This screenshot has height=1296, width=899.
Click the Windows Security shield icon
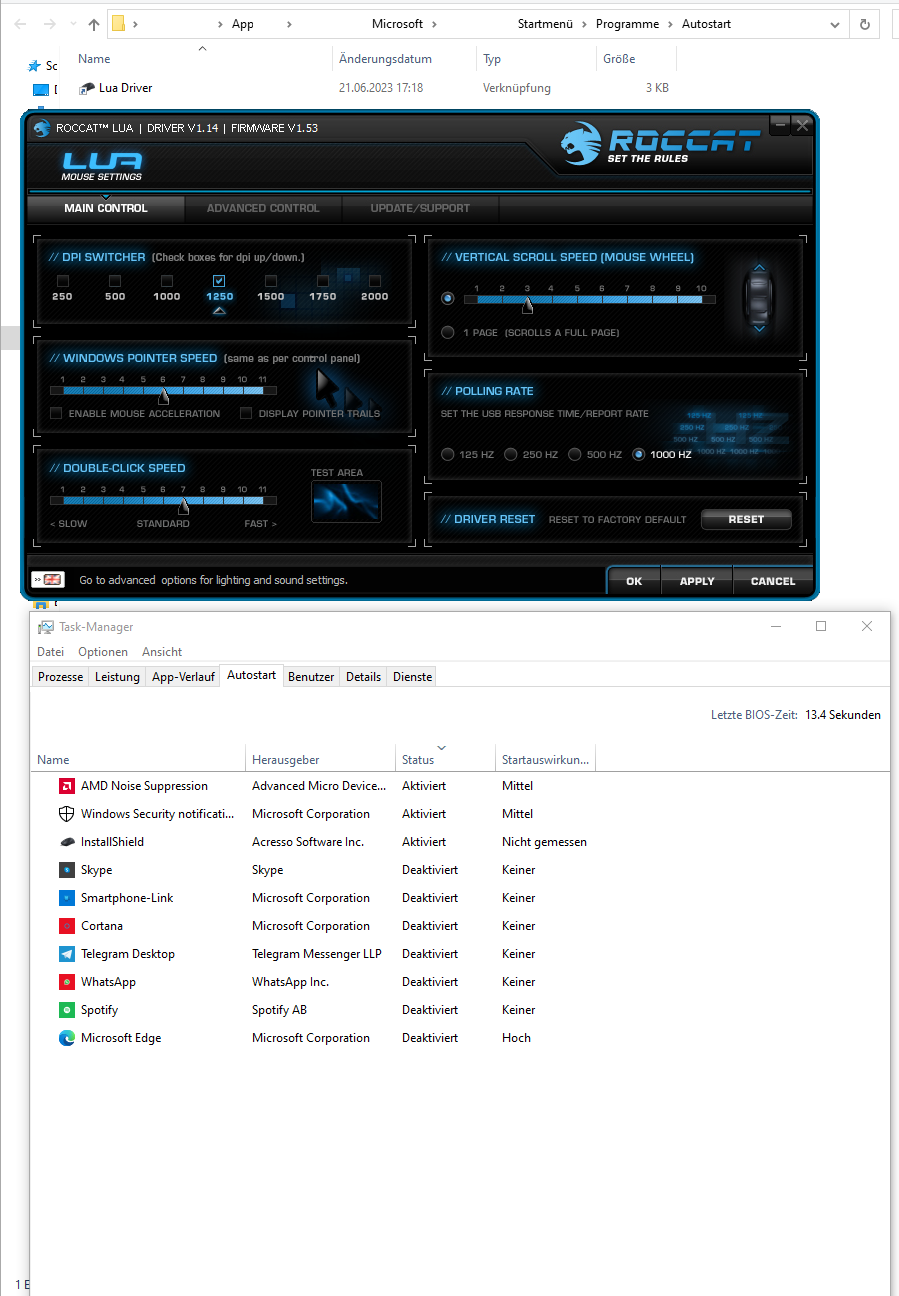coord(67,814)
